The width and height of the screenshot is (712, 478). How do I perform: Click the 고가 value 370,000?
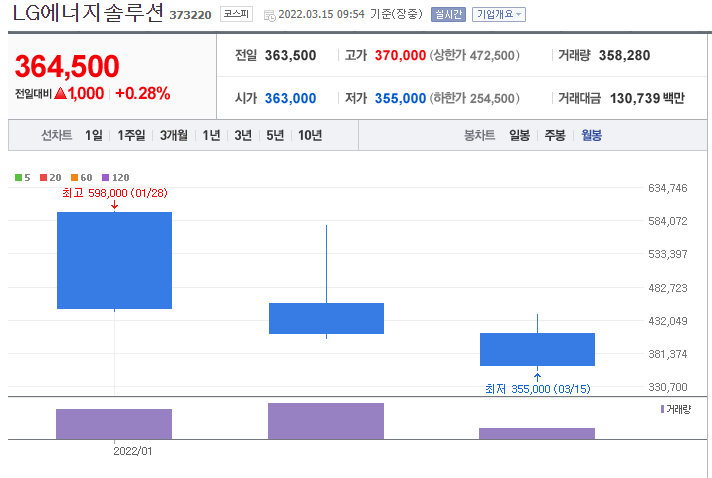point(400,55)
